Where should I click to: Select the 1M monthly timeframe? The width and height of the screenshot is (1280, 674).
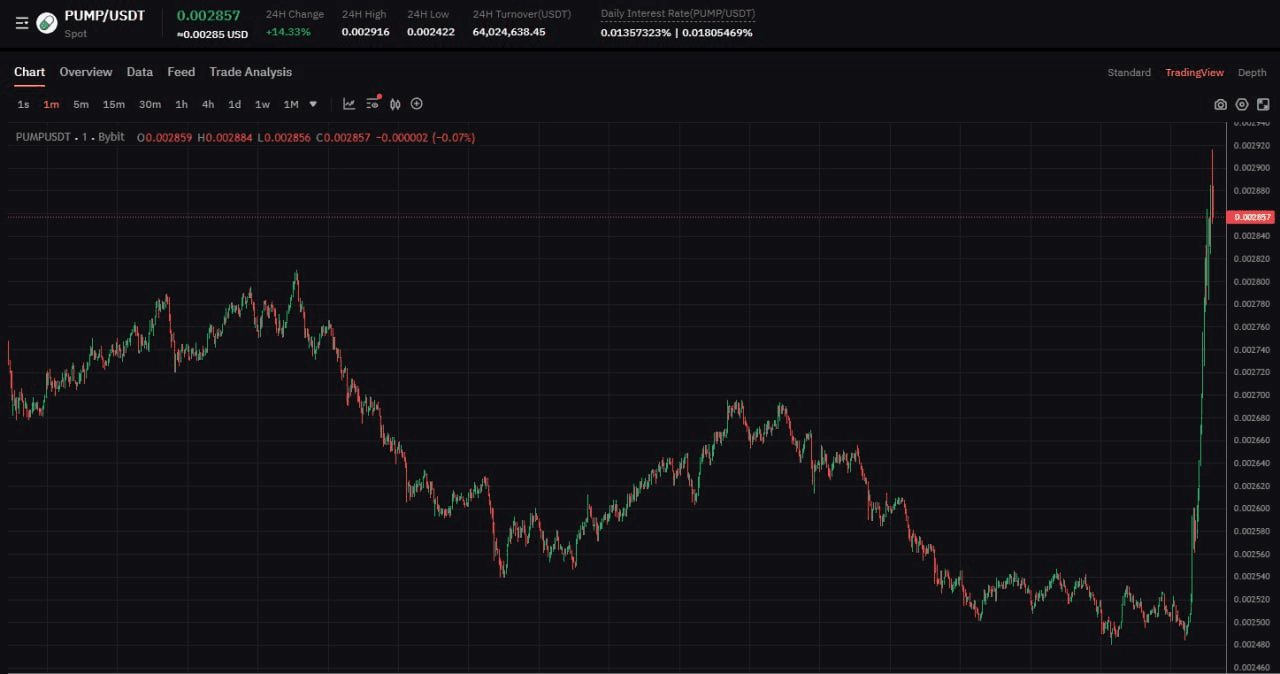[291, 104]
